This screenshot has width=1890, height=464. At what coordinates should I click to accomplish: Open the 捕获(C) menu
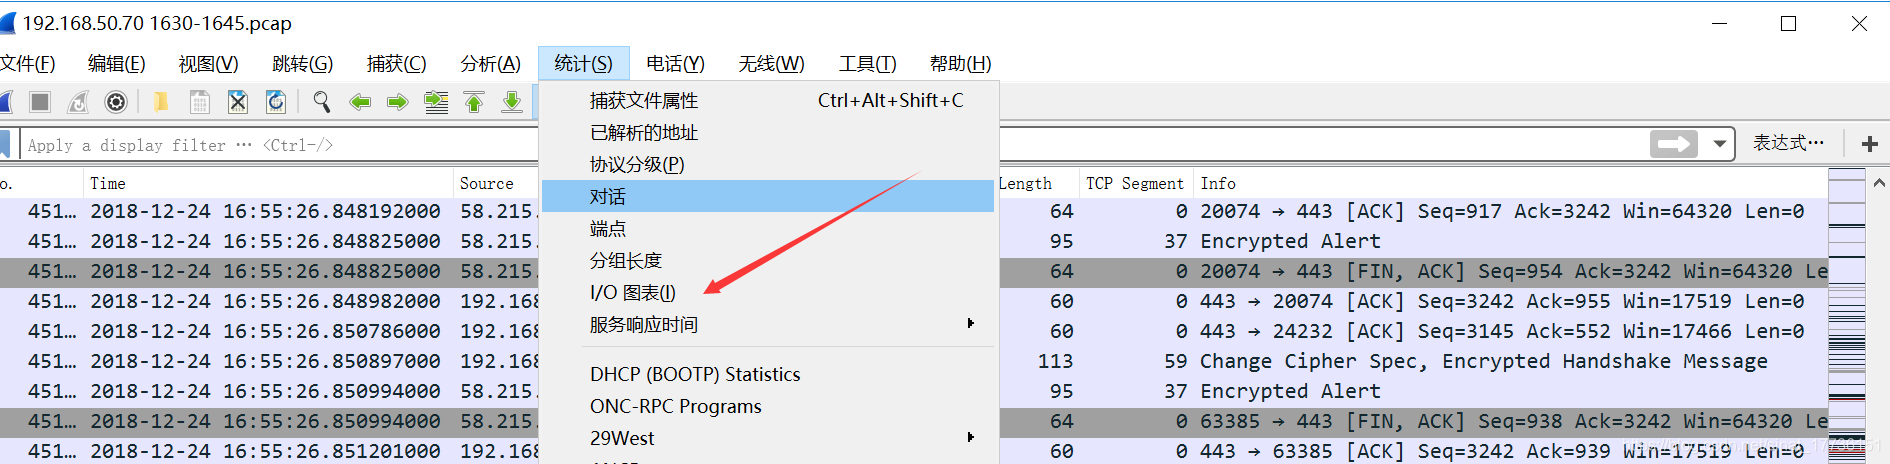(x=396, y=64)
